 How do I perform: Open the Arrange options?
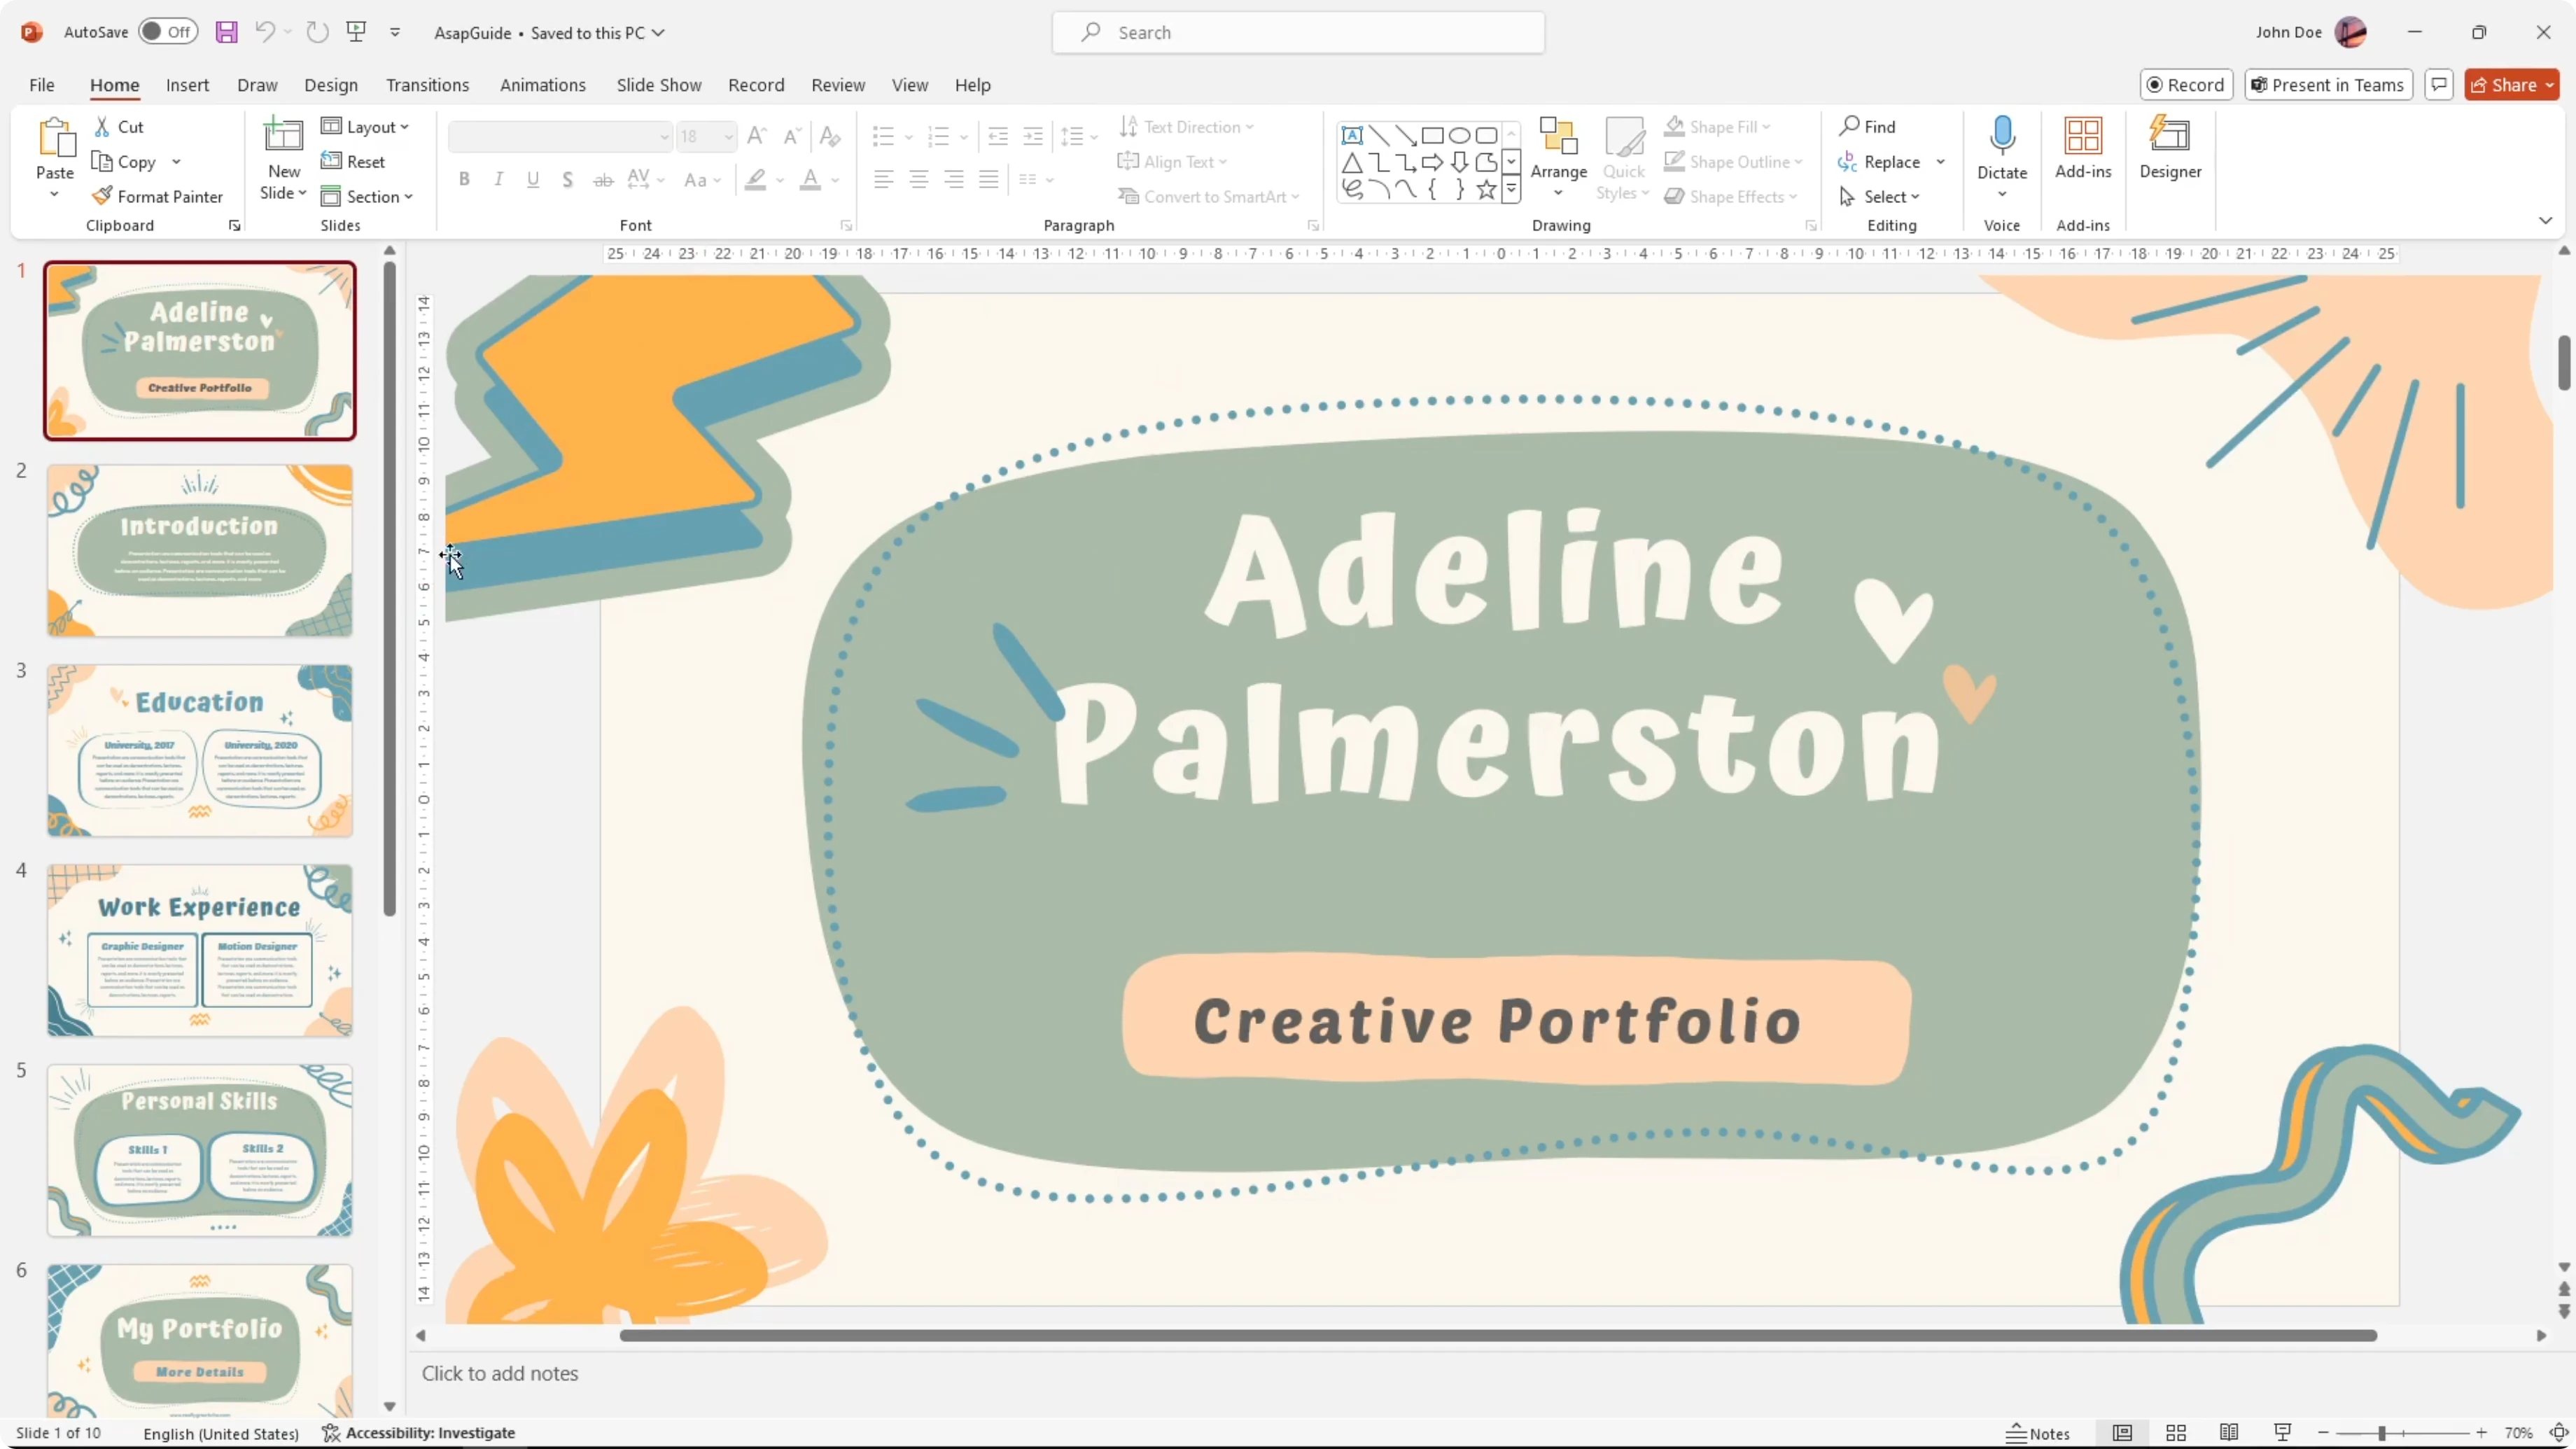[1558, 158]
